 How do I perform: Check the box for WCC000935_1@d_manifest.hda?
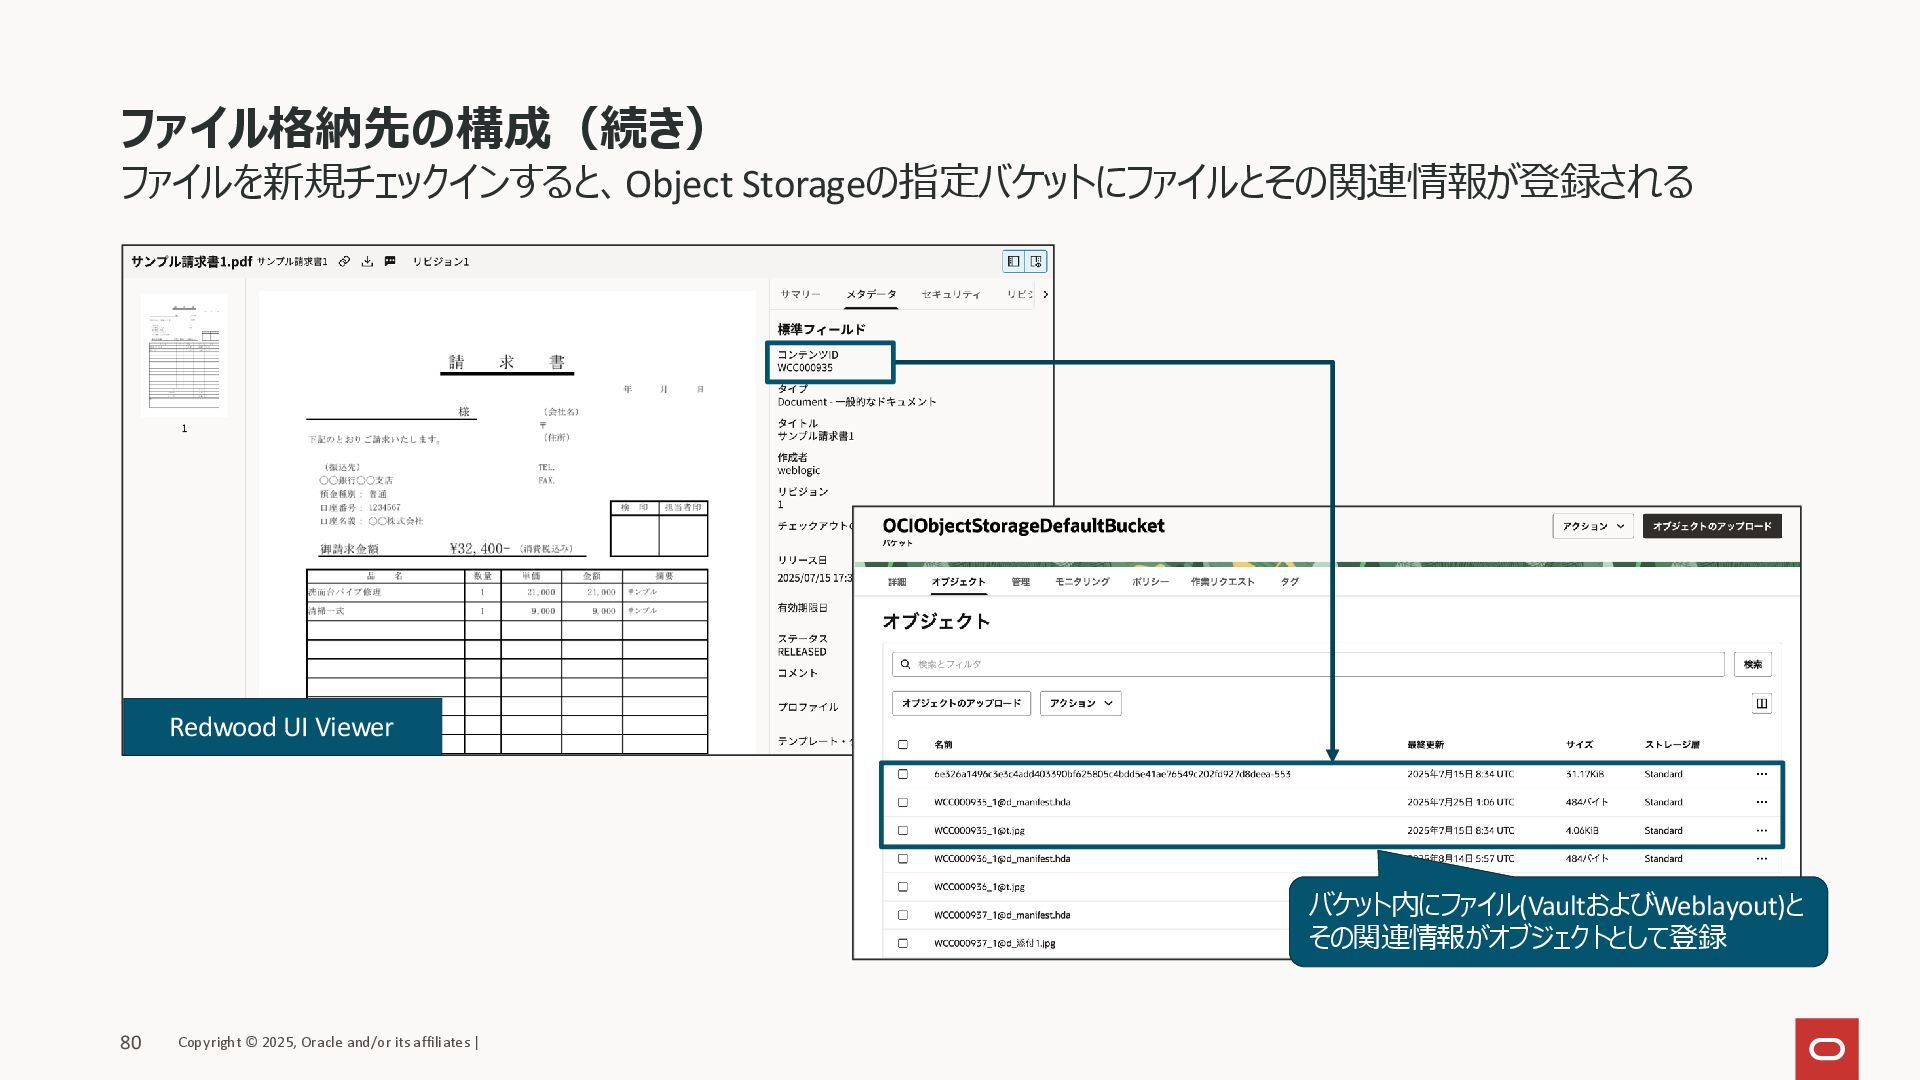point(903,802)
